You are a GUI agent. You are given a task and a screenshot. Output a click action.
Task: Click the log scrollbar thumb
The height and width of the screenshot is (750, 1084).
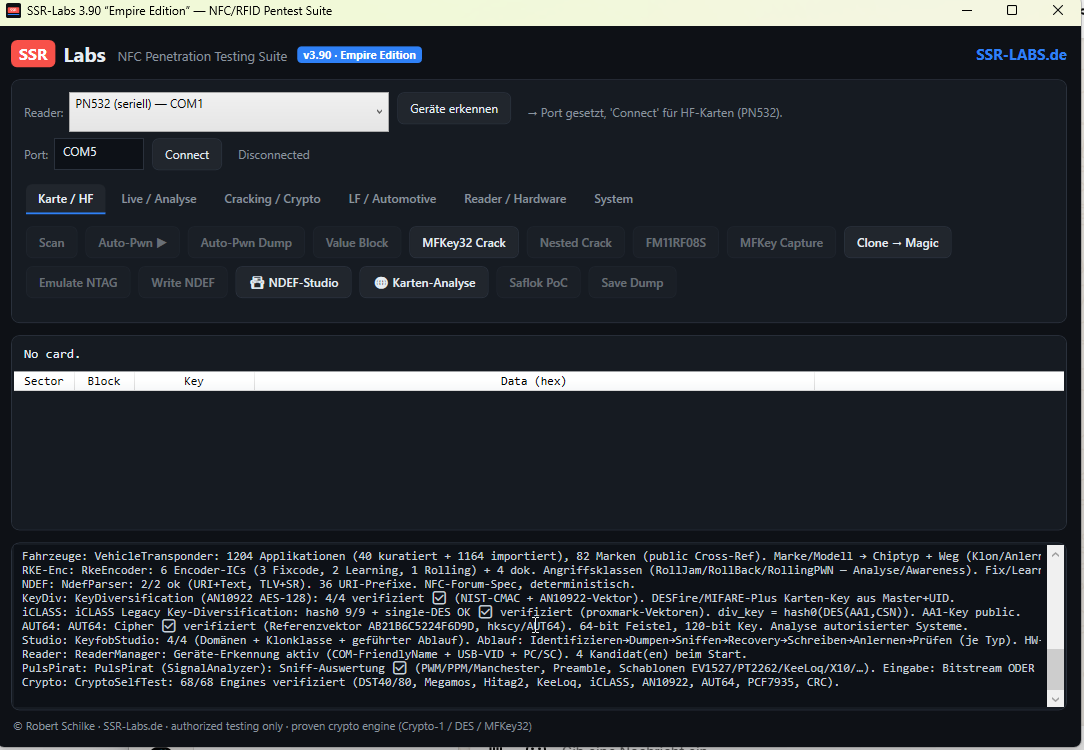tap(1055, 669)
